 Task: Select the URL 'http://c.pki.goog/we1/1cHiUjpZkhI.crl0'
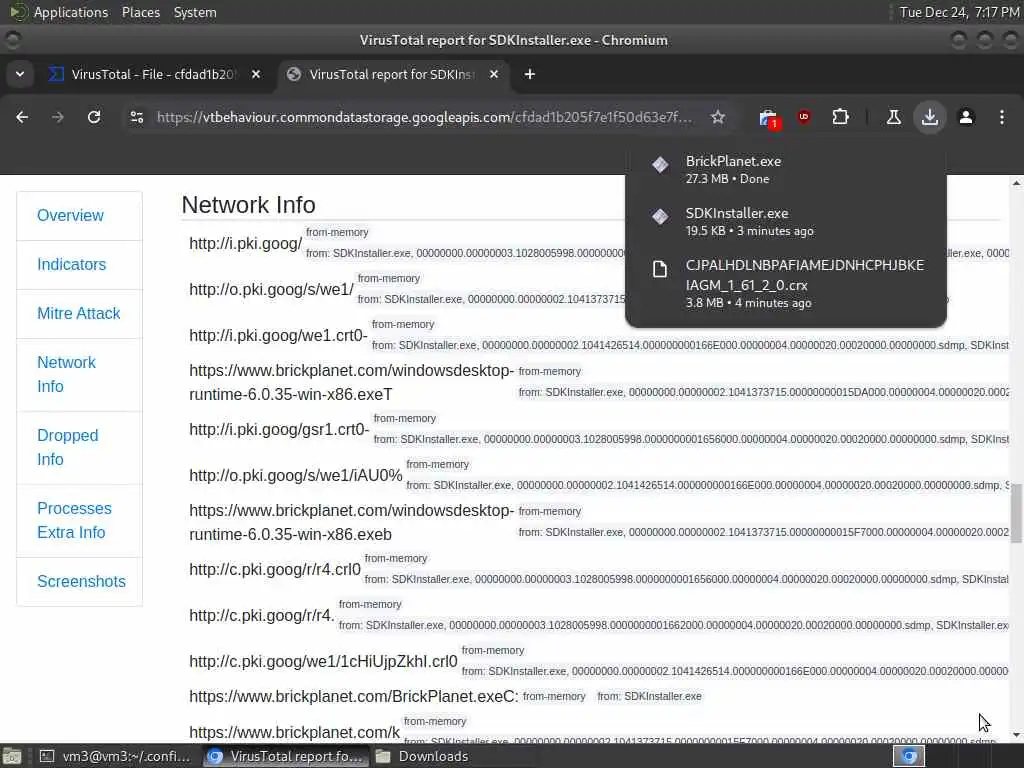[323, 662]
